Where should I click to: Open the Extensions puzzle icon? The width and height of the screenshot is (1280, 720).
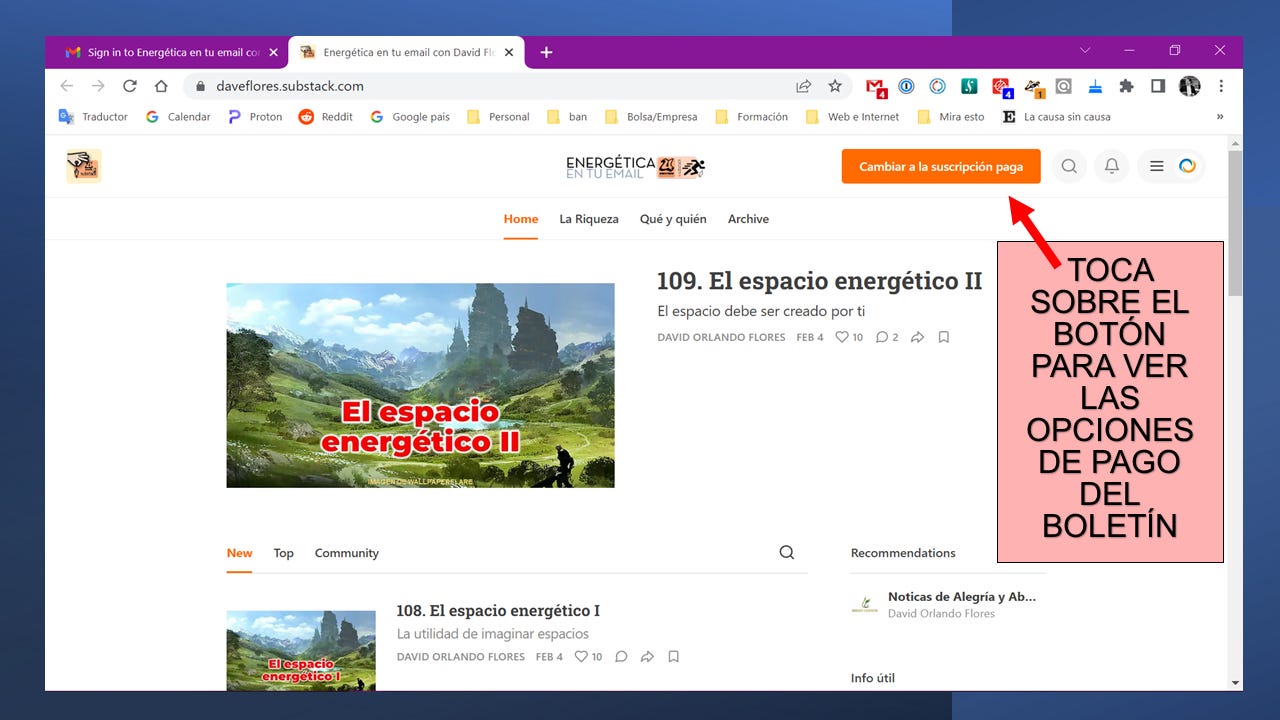(1126, 86)
